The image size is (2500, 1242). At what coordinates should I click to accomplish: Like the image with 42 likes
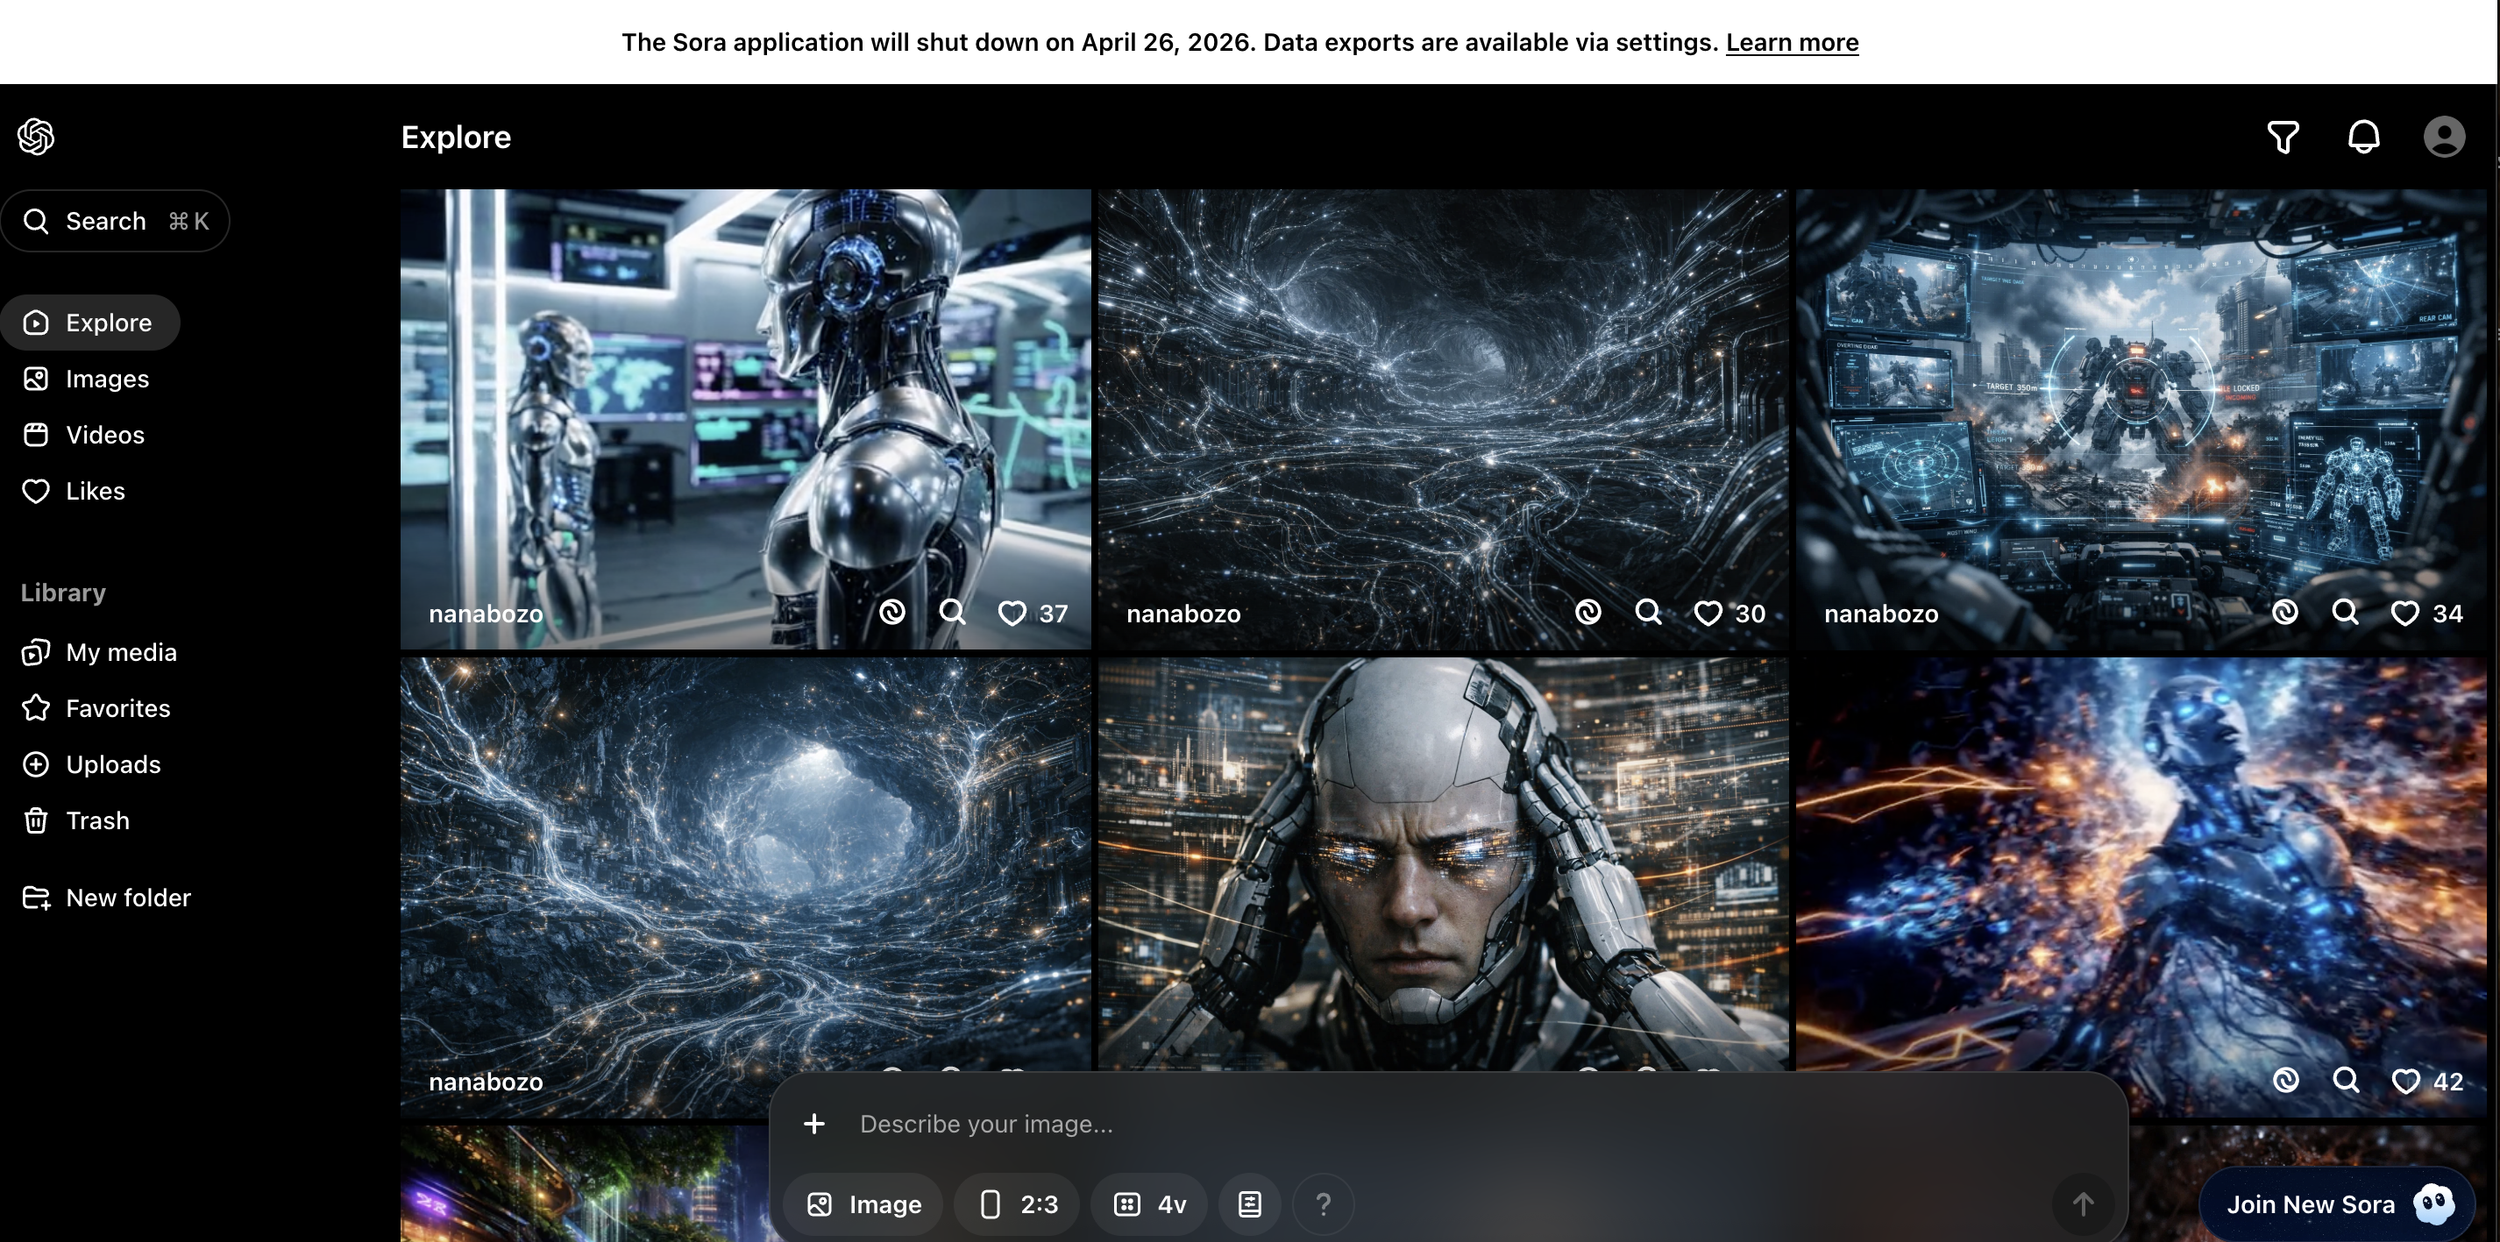tap(2404, 1081)
